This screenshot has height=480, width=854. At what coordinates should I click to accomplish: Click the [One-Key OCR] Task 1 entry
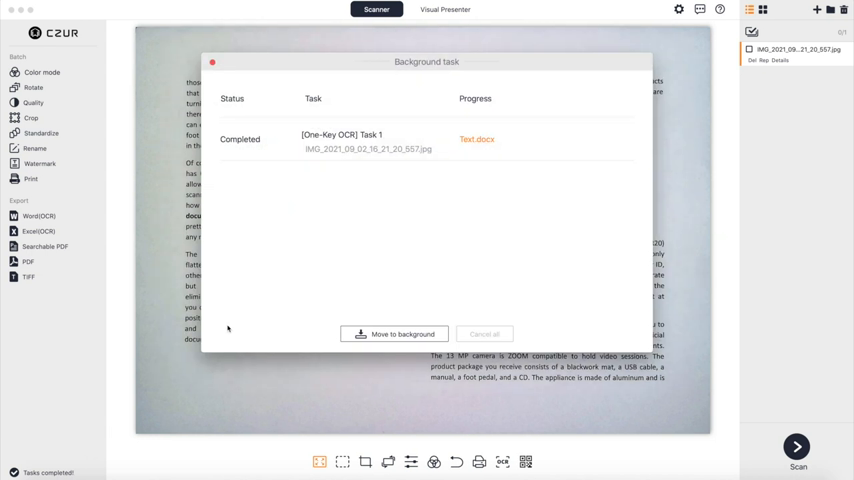coord(341,135)
